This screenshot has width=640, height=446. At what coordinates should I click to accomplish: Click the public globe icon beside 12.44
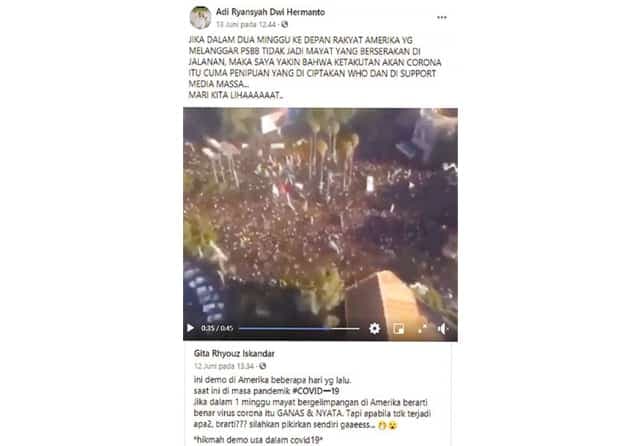[x=284, y=24]
